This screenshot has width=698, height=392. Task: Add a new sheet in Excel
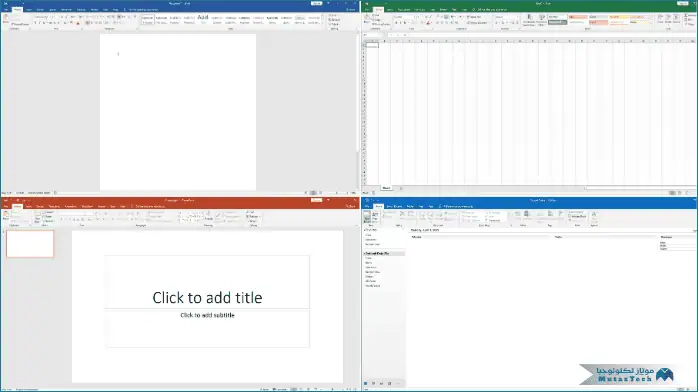point(401,188)
